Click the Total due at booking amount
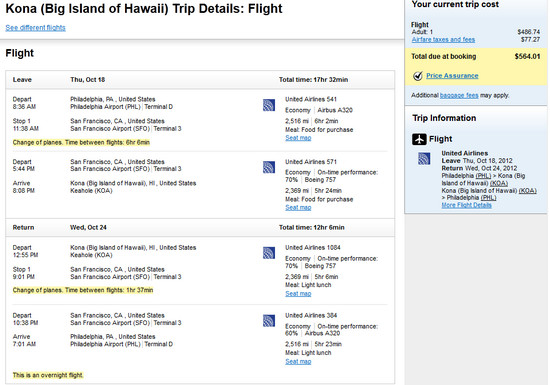550x385 pixels. (527, 56)
